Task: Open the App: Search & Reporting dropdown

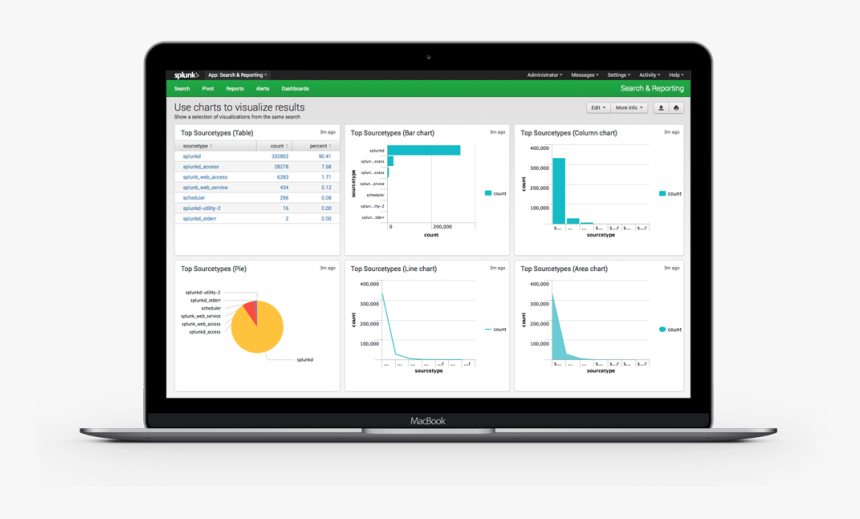Action: (x=237, y=75)
